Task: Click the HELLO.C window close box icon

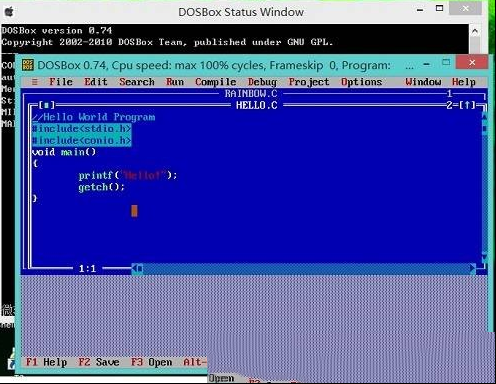Action: tap(46, 105)
